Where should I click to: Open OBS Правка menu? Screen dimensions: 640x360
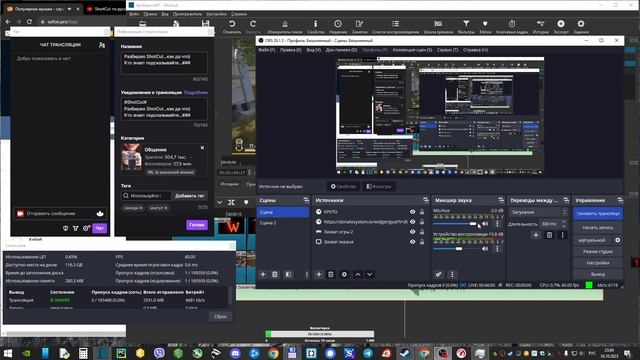(x=291, y=50)
